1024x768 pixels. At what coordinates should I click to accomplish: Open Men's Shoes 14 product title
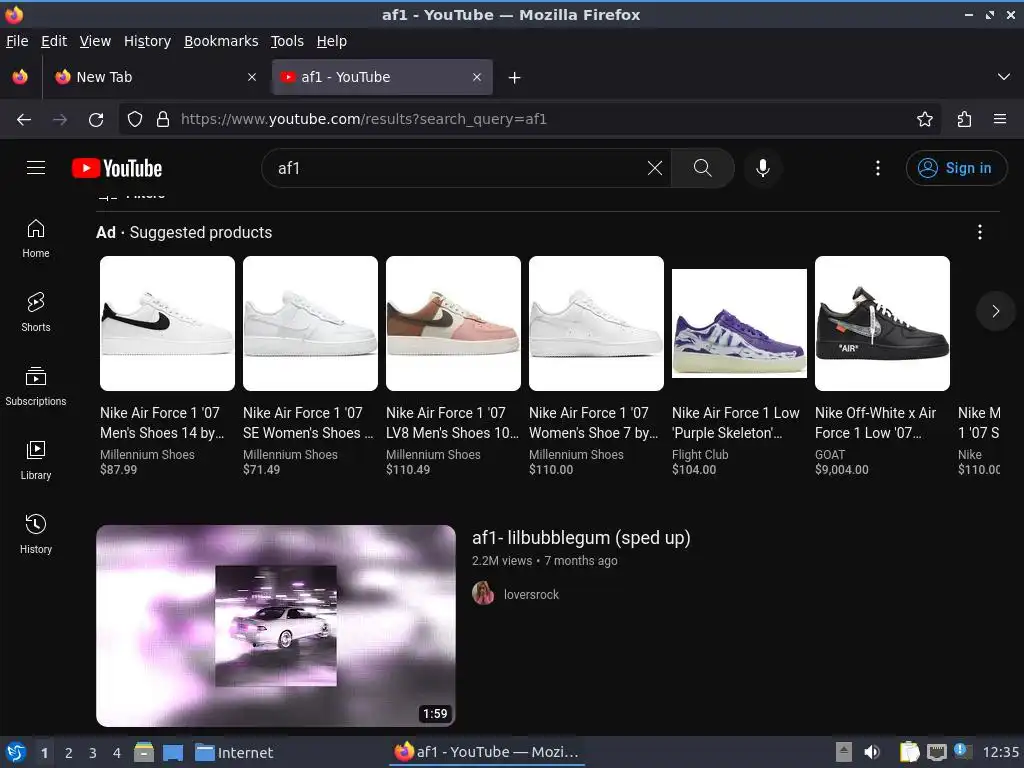(x=162, y=423)
